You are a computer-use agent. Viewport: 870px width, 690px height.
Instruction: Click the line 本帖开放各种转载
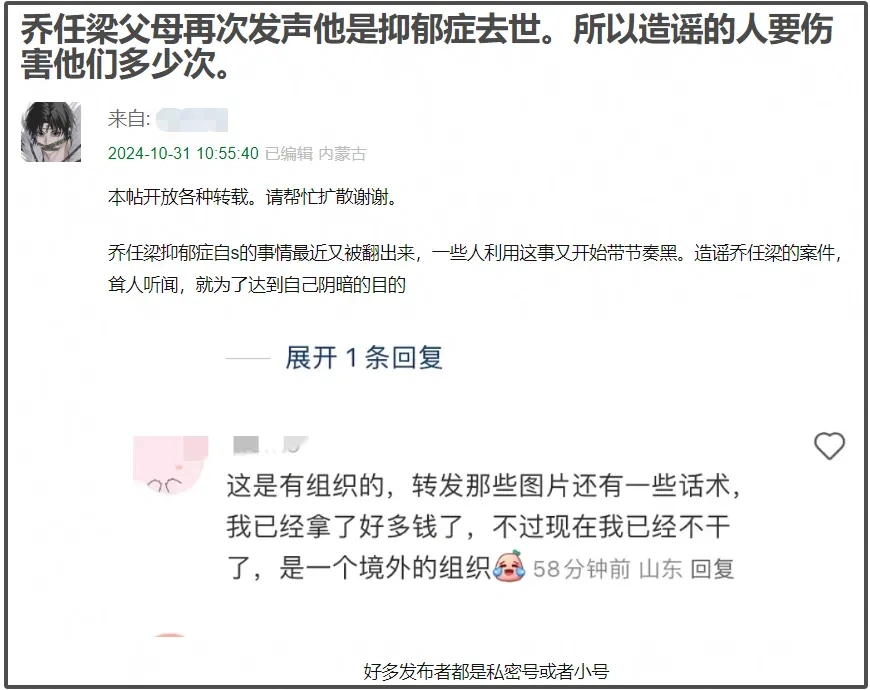pyautogui.click(x=253, y=197)
